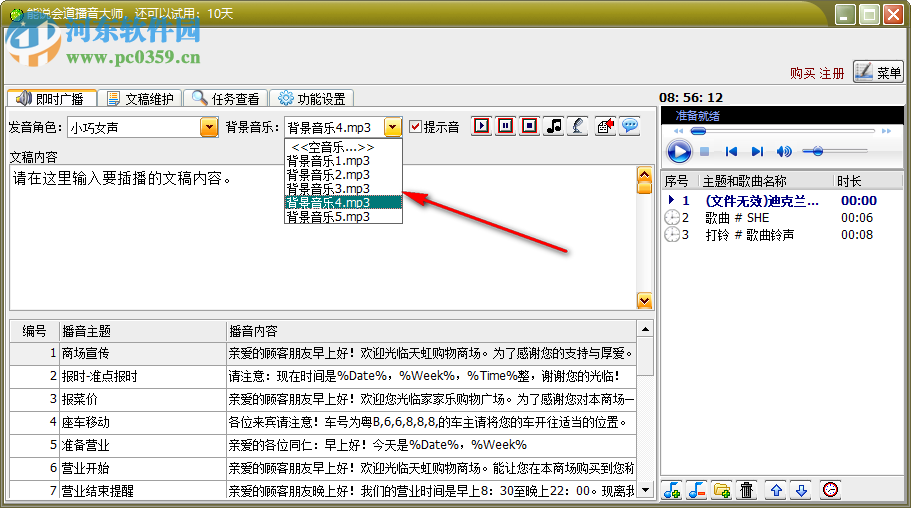The width and height of the screenshot is (911, 508).
Task: Mute the media player volume
Action: (x=784, y=152)
